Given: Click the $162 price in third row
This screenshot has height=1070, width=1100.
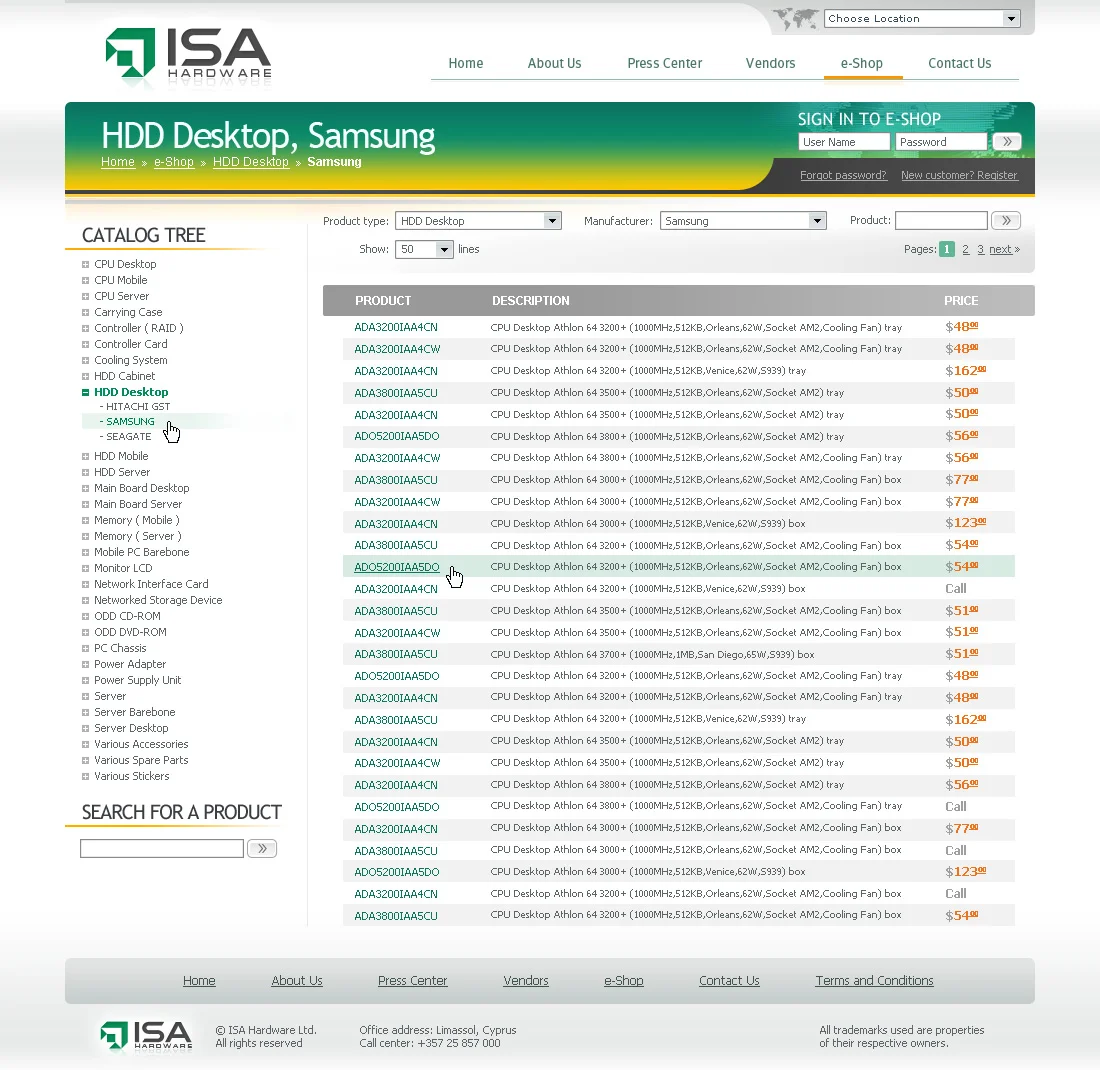Looking at the screenshot, I should point(965,370).
